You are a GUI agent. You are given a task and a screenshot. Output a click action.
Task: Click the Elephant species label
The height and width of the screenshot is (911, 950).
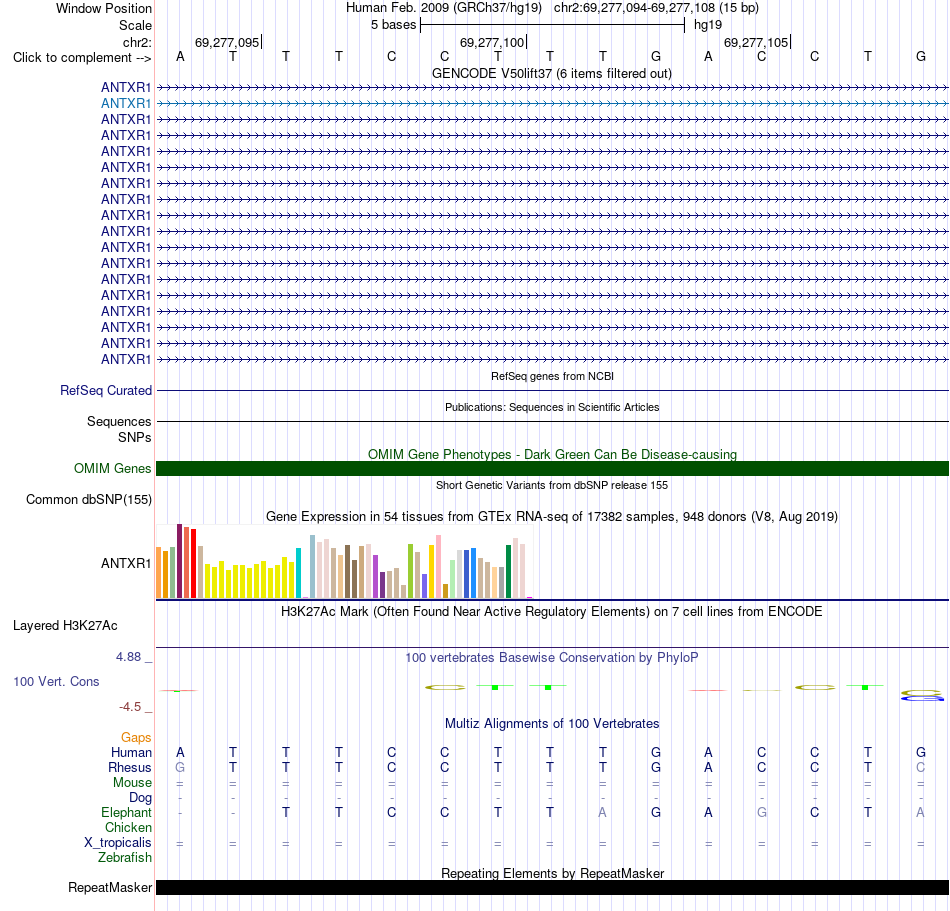[126, 812]
